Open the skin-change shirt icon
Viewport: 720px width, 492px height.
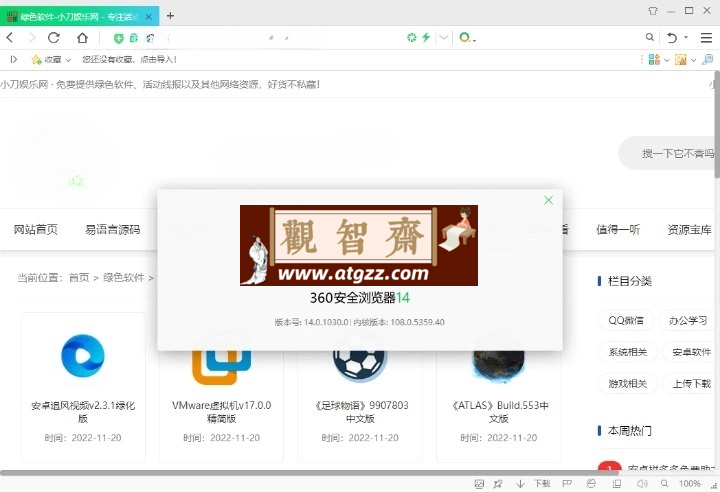click(x=652, y=11)
